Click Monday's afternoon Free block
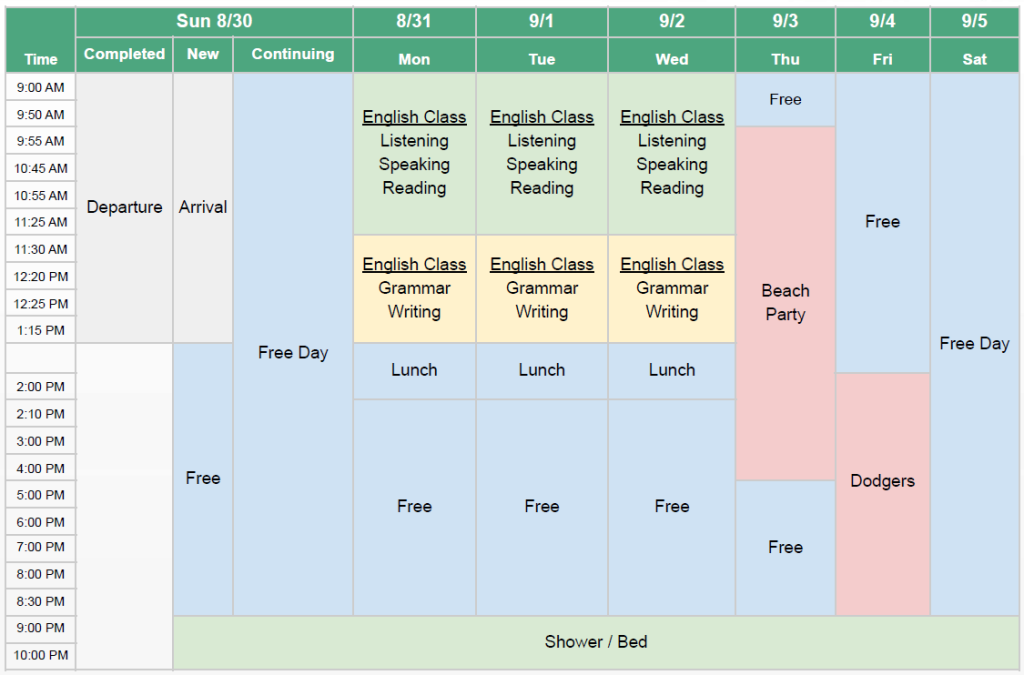 (414, 506)
